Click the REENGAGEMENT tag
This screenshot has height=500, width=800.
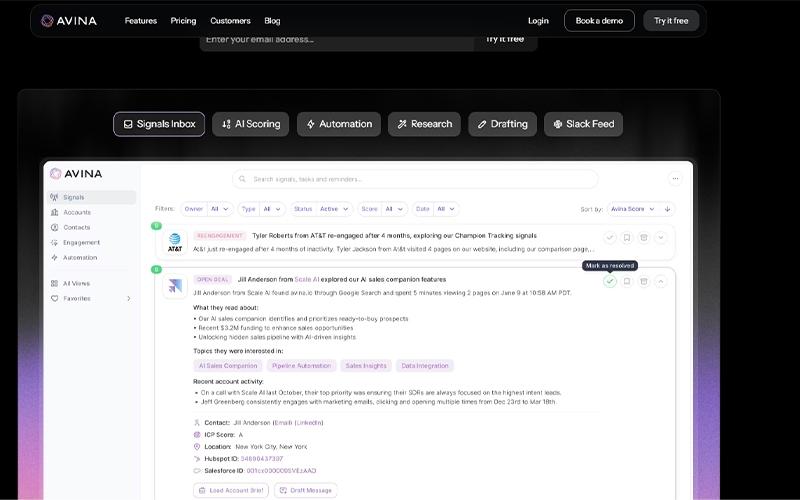tap(220, 236)
